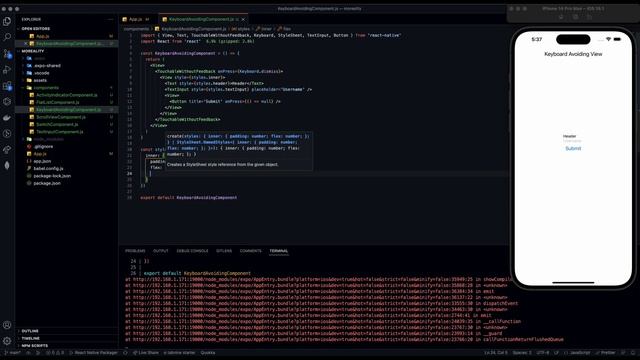Click the screenshot icon in Simulator toolbar
The width and height of the screenshot is (640, 360).
pyautogui.click(x=575, y=17)
